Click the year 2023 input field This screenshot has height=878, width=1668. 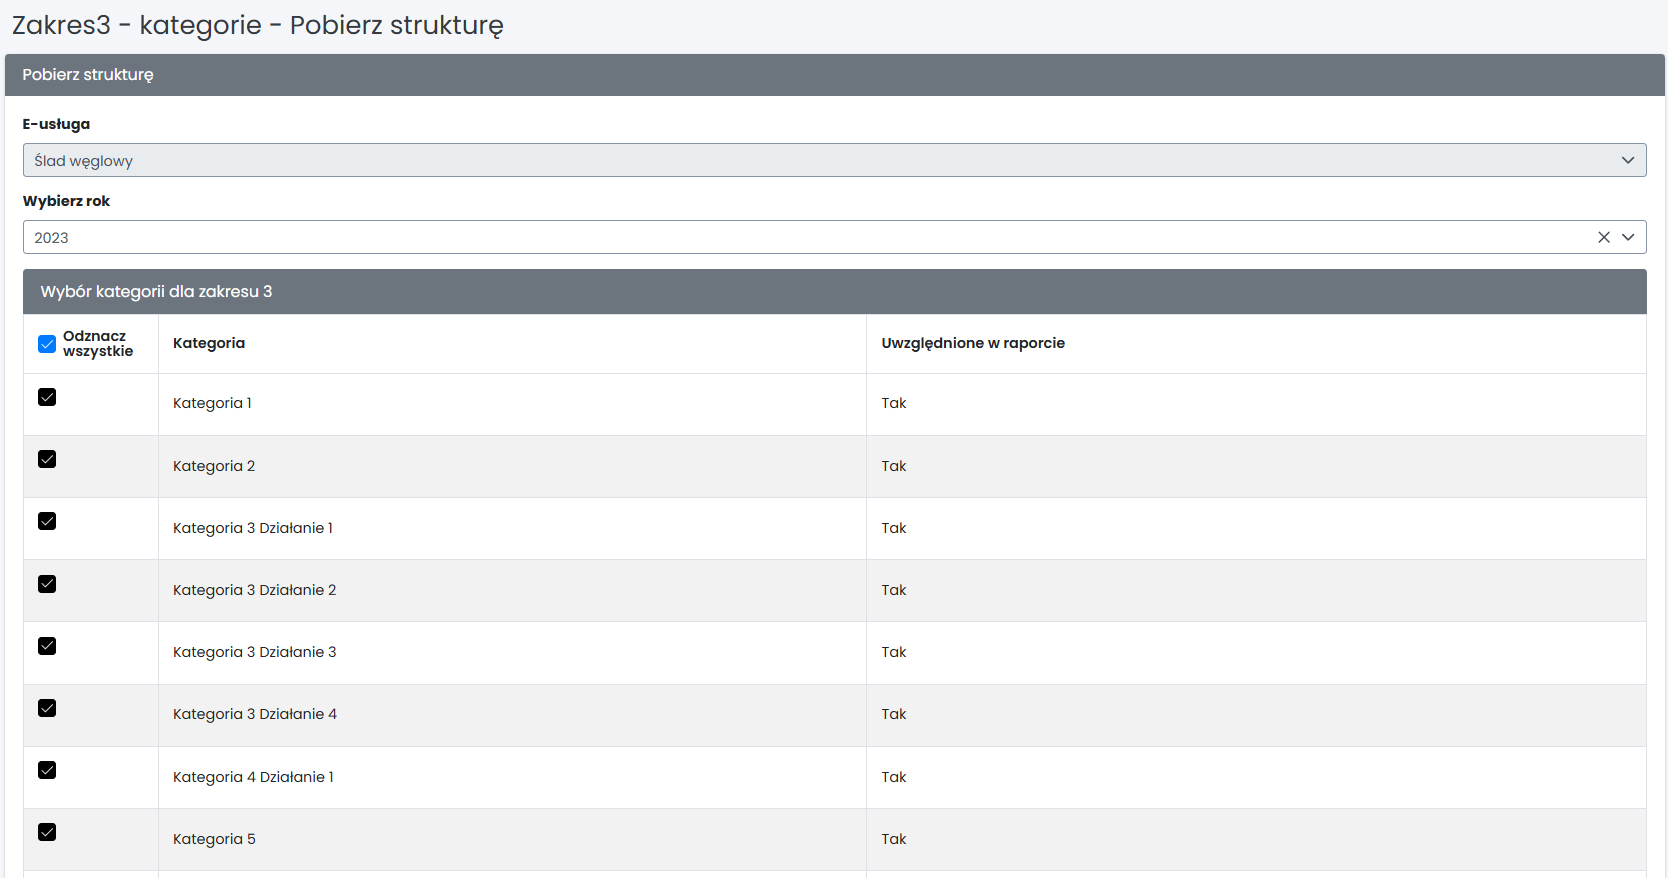[x=800, y=237]
